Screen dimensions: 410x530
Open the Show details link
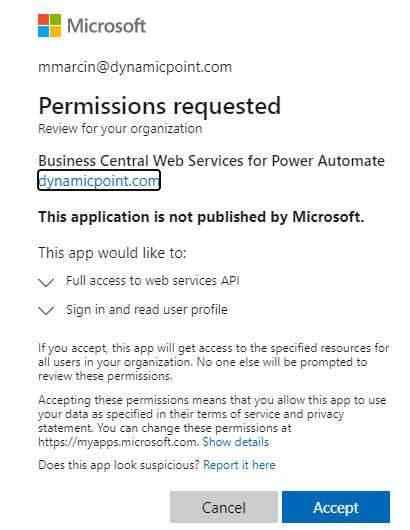236,442
